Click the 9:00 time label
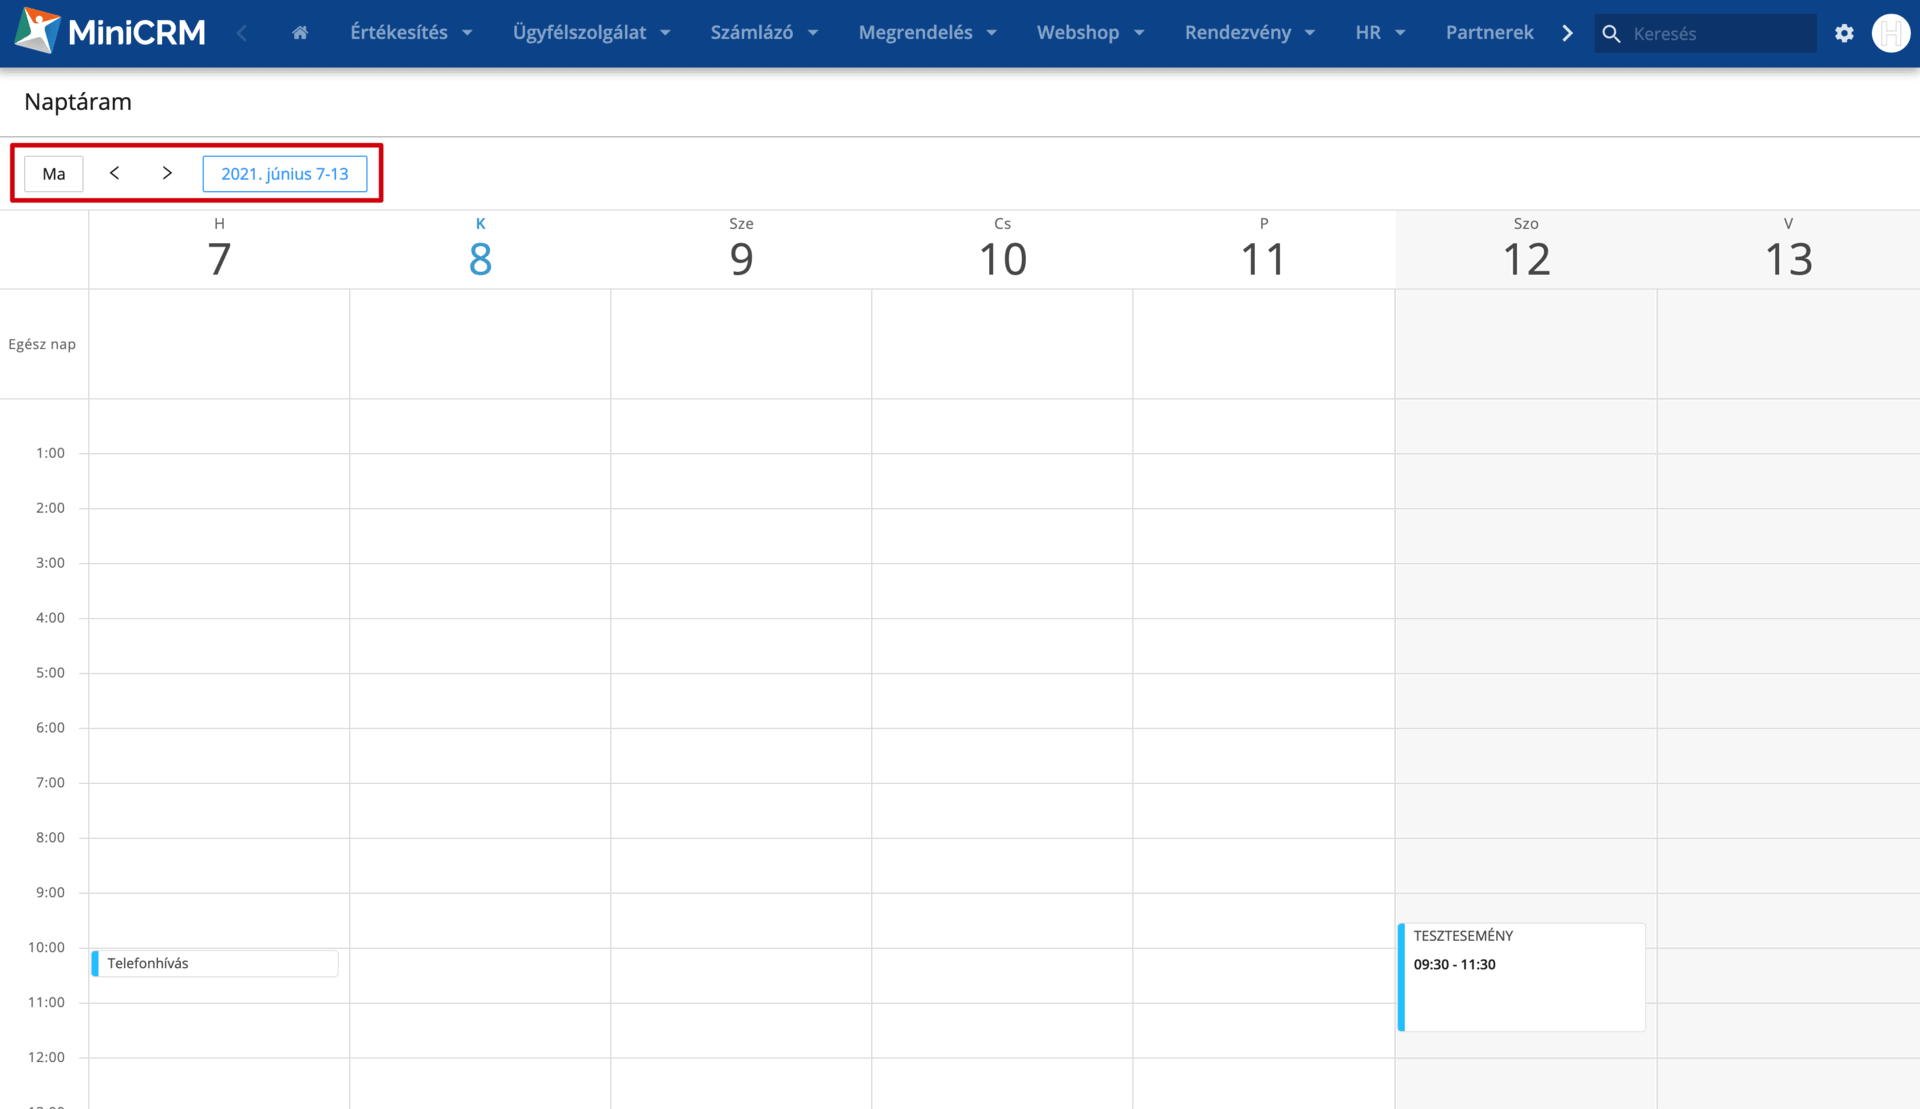The height and width of the screenshot is (1109, 1920). (50, 892)
